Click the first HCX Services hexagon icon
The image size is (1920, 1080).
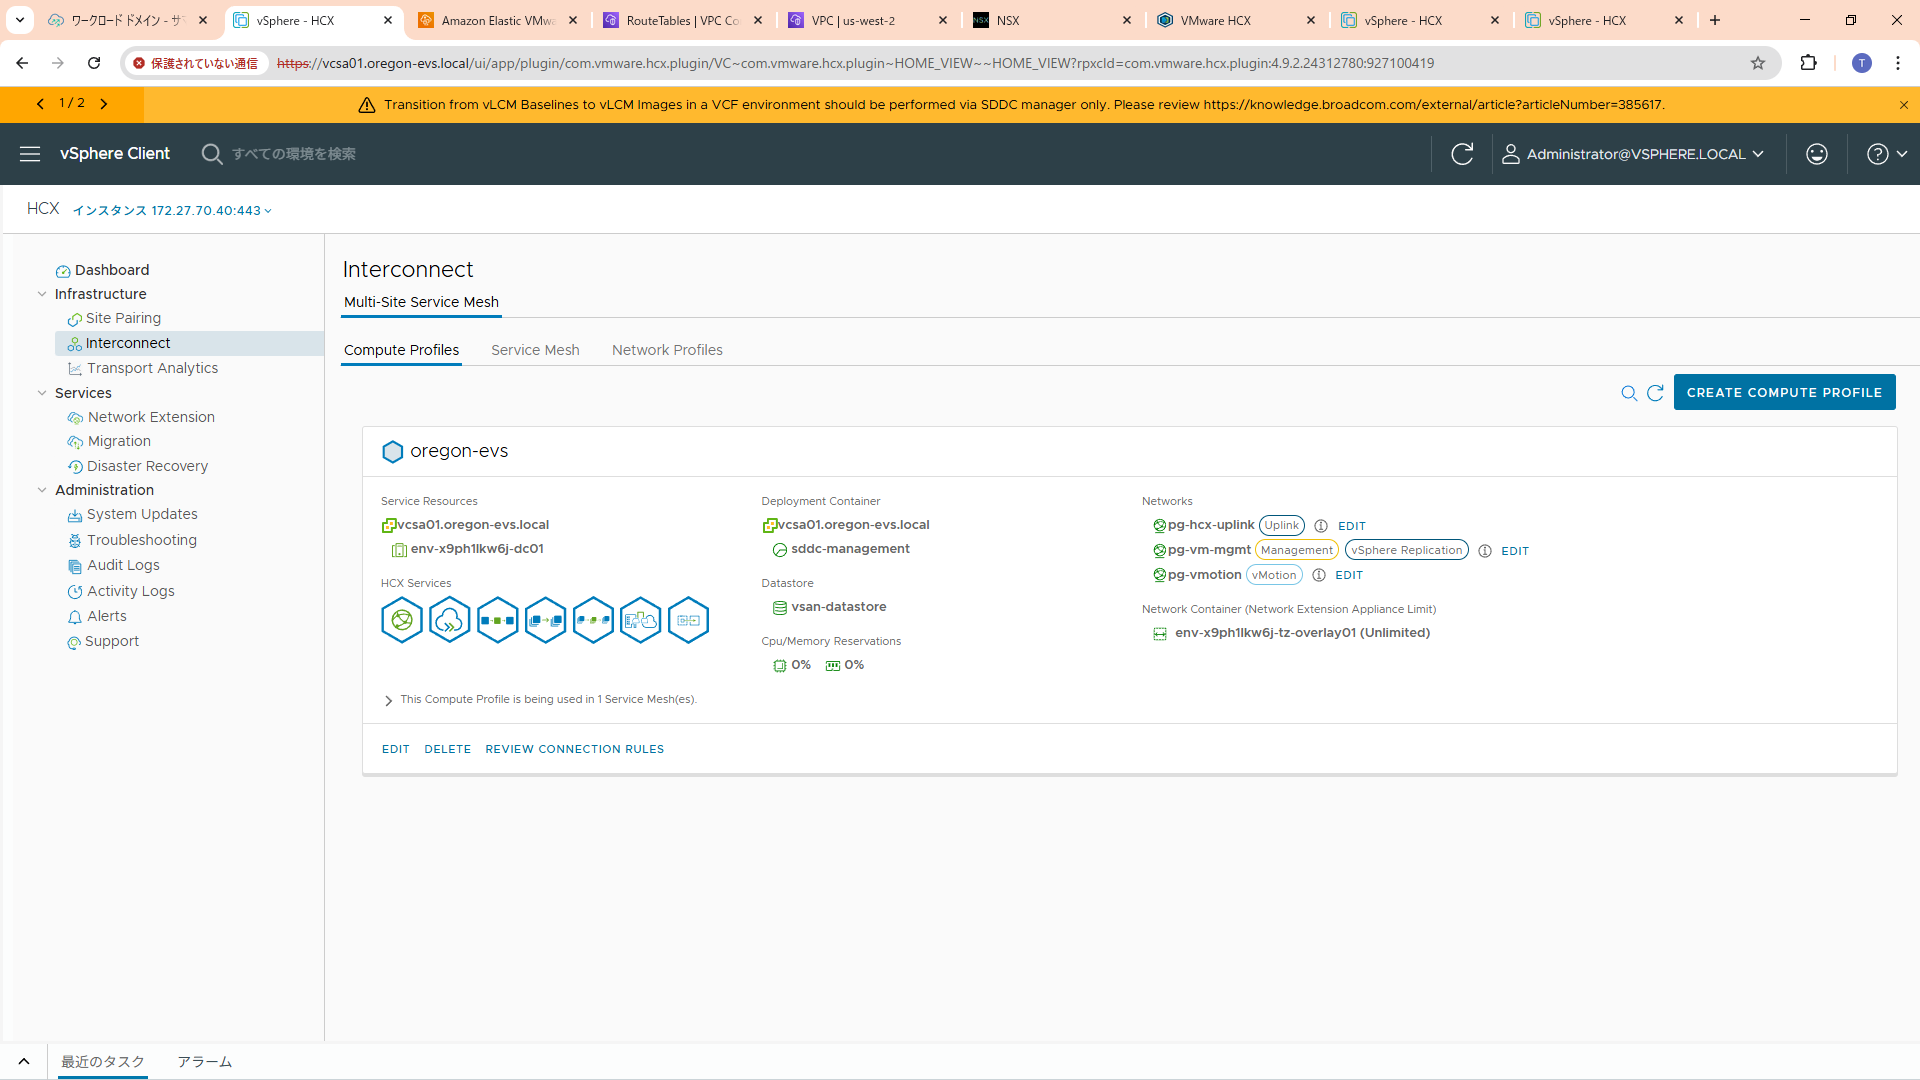pos(402,620)
